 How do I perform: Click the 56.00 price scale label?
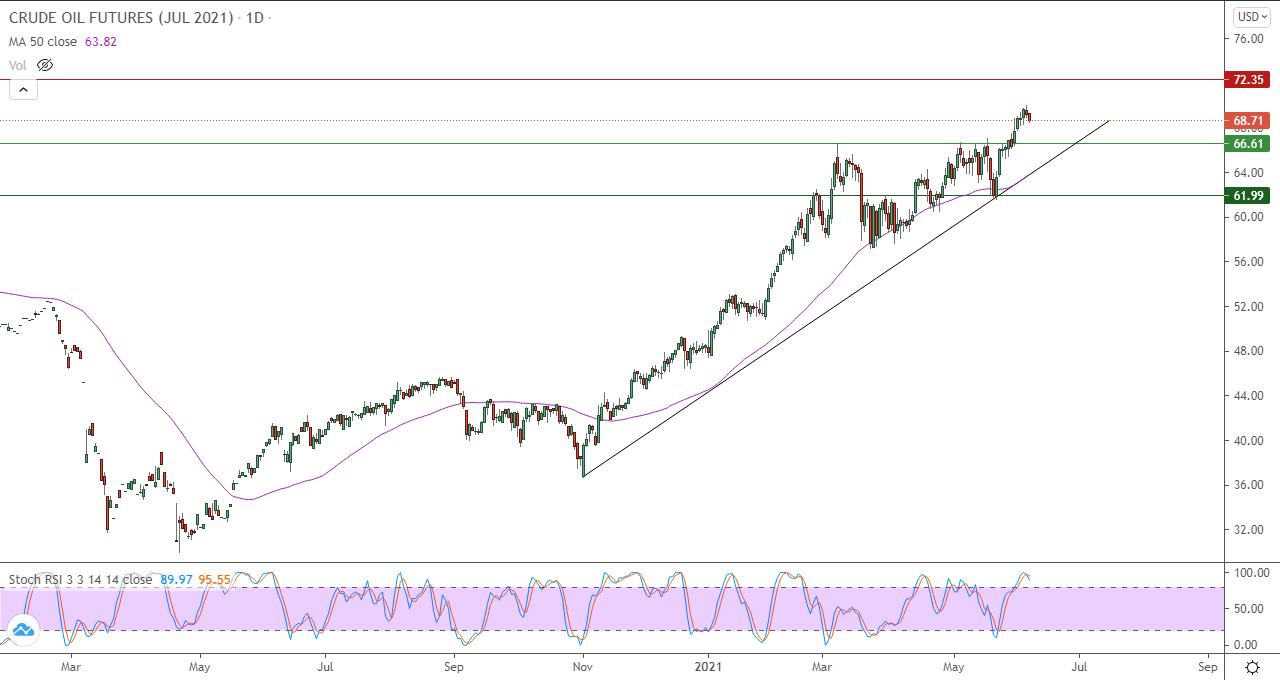[1248, 262]
